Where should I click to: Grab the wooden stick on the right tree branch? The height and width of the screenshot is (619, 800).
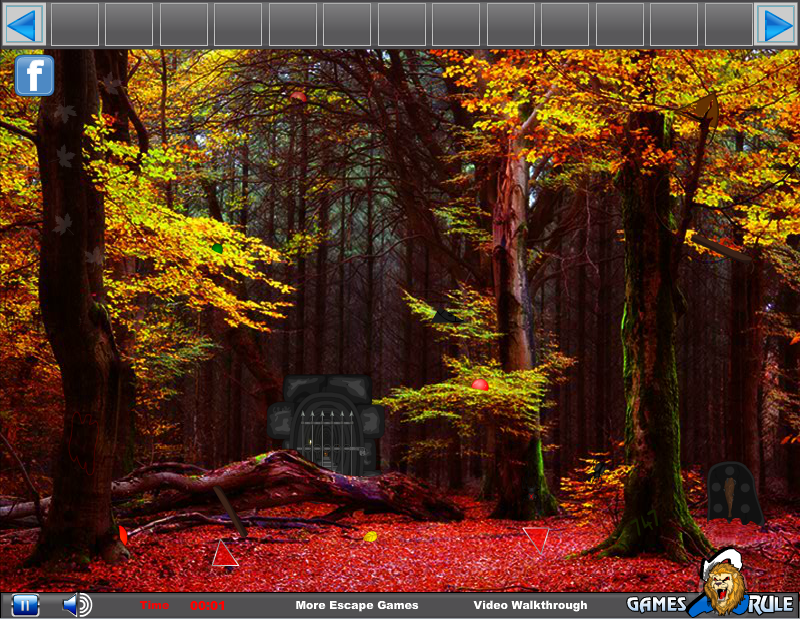click(x=720, y=248)
